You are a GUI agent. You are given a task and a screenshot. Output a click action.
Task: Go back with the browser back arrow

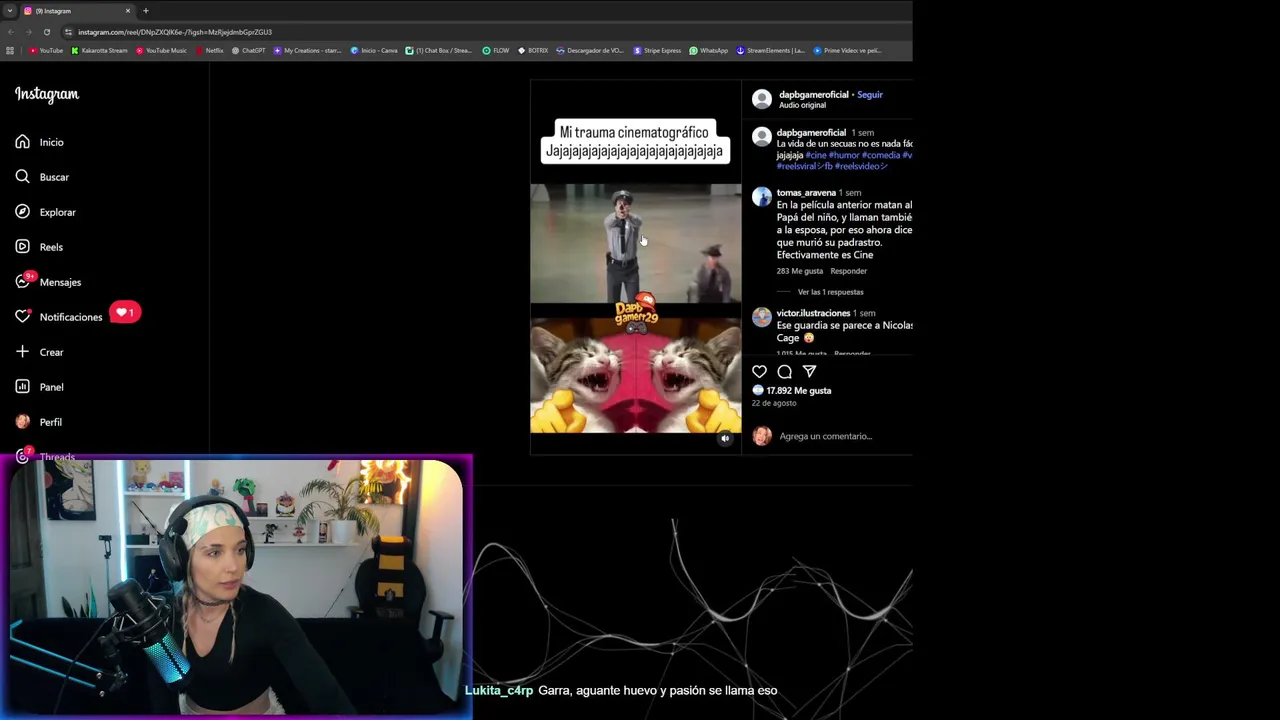pyautogui.click(x=11, y=32)
